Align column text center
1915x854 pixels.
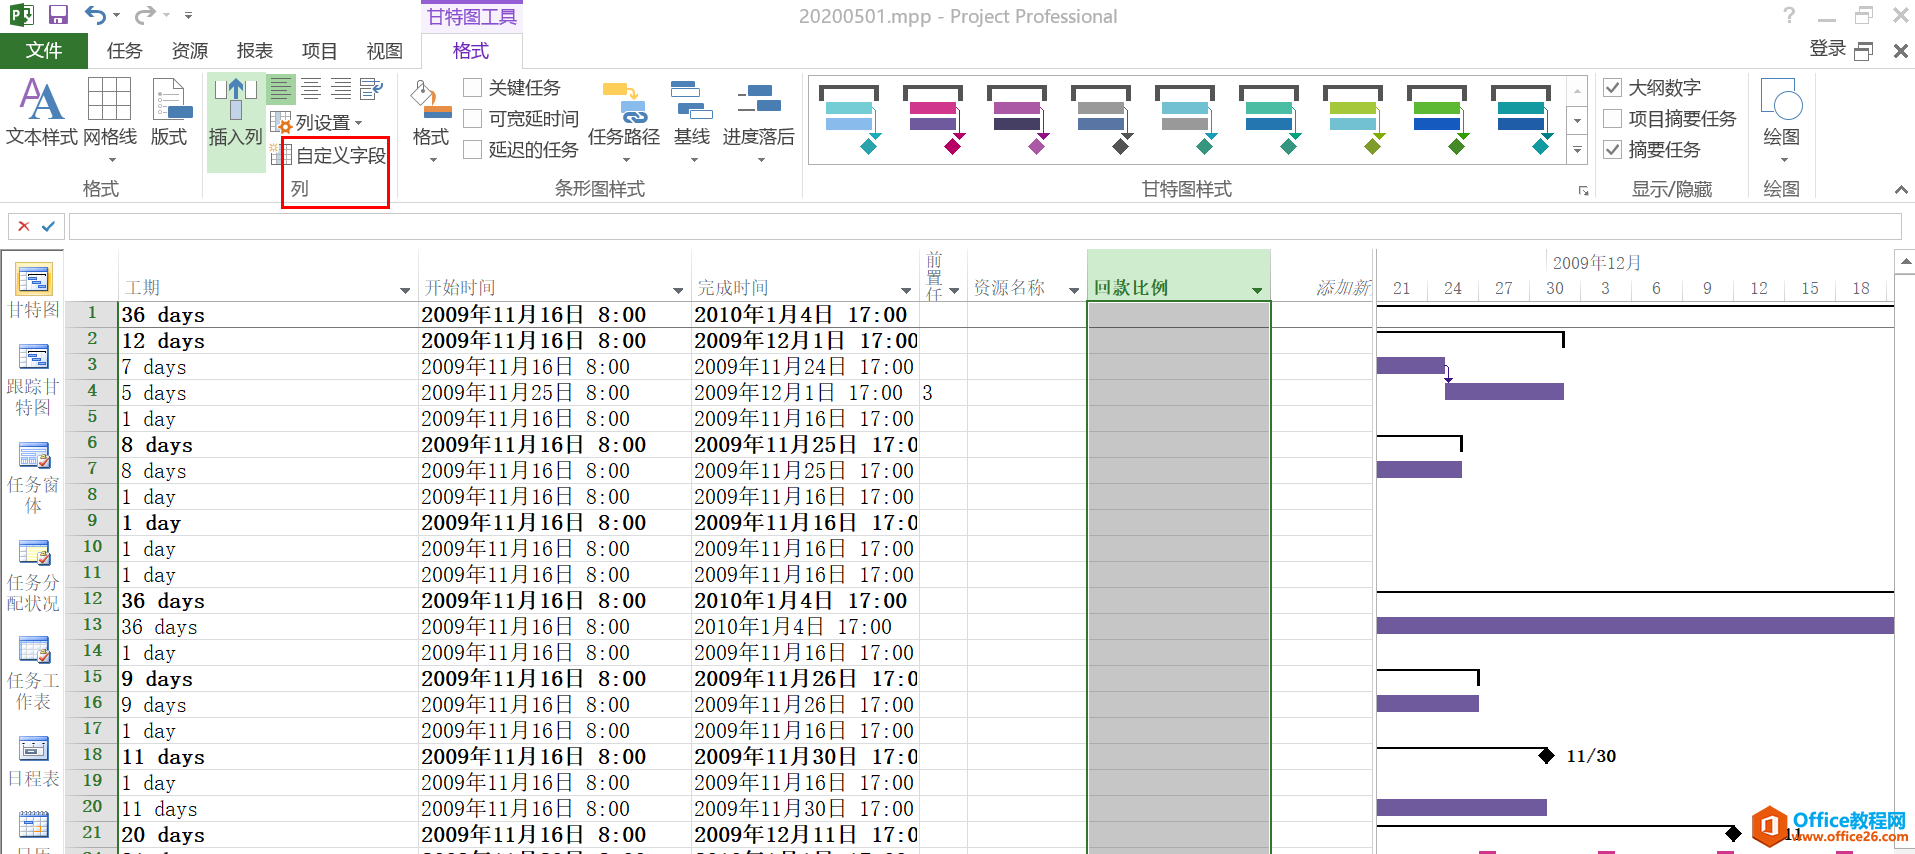(x=311, y=89)
